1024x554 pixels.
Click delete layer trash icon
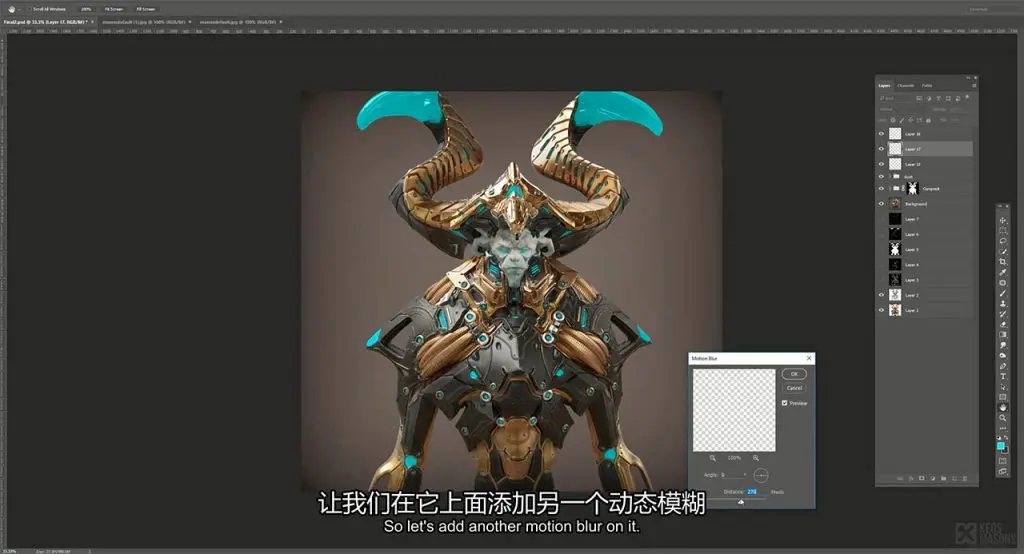(x=965, y=478)
